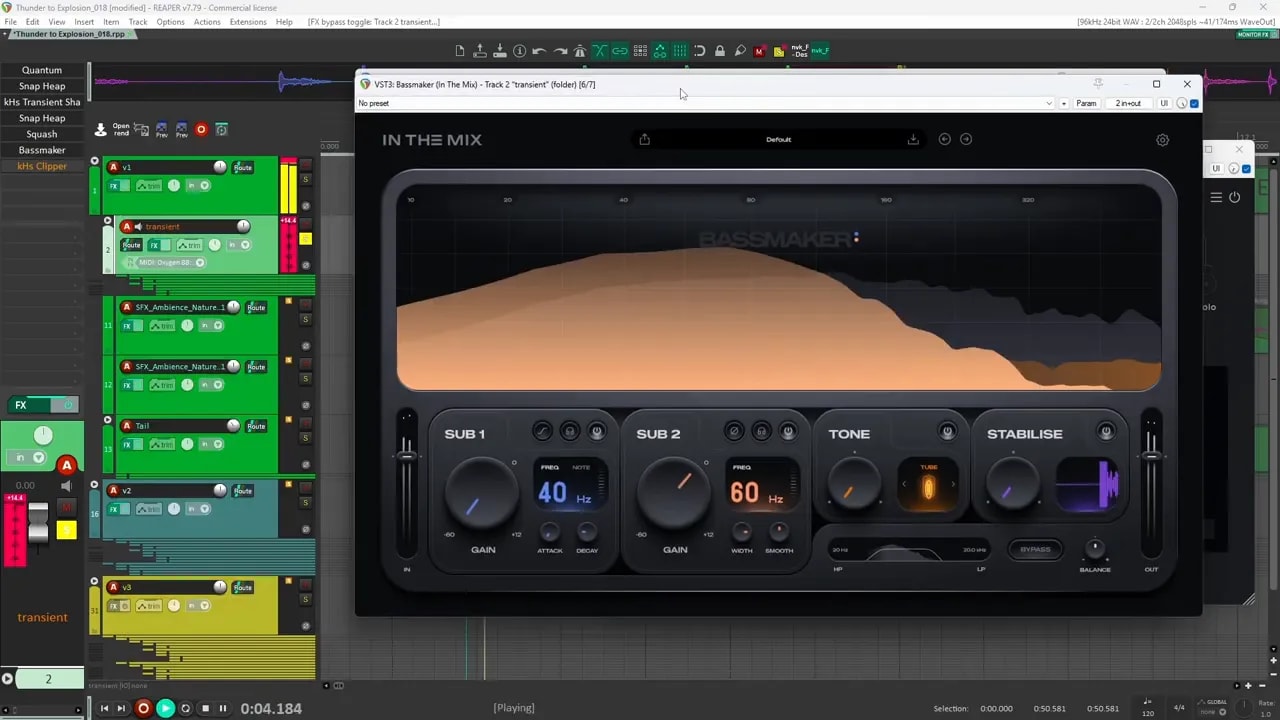Open the Insert menu
The image size is (1280, 720).
84,22
